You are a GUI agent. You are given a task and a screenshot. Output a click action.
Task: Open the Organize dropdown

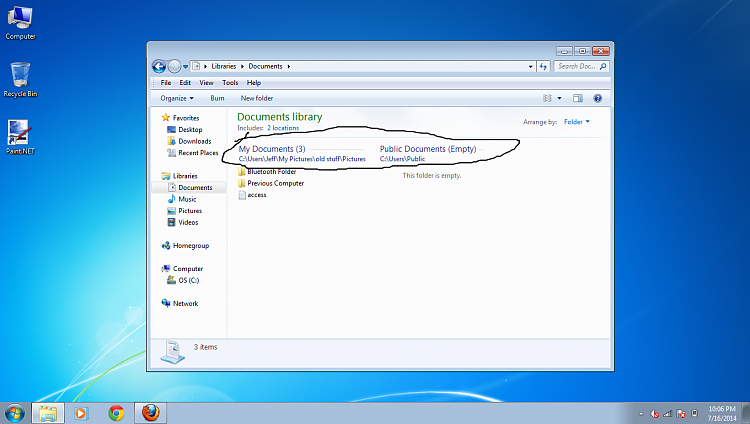point(177,98)
